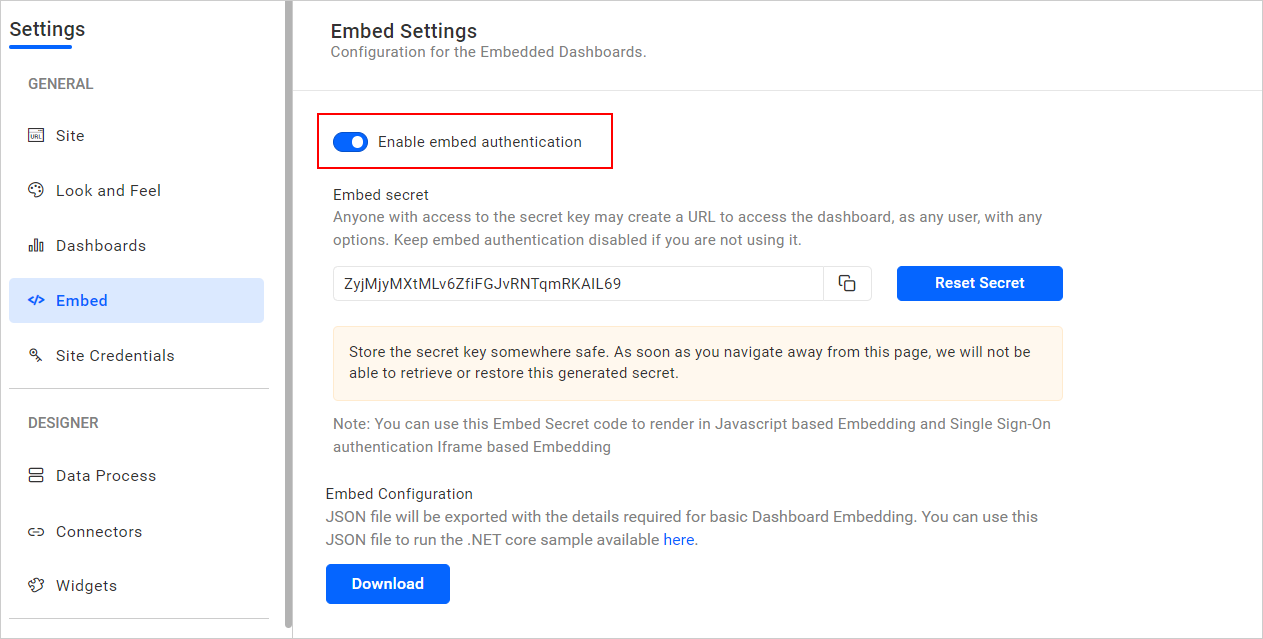The image size is (1263, 639).
Task: Select the Site icon in sidebar
Action: click(34, 135)
